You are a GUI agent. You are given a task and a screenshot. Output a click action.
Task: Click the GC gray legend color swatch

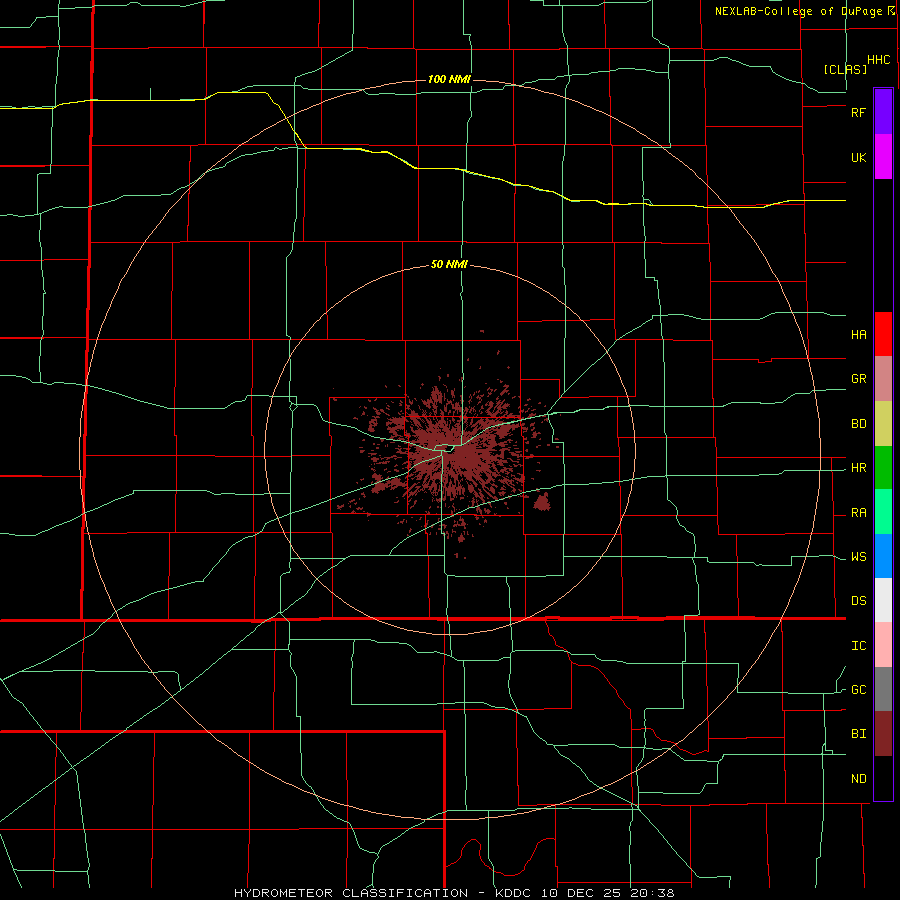tap(883, 689)
